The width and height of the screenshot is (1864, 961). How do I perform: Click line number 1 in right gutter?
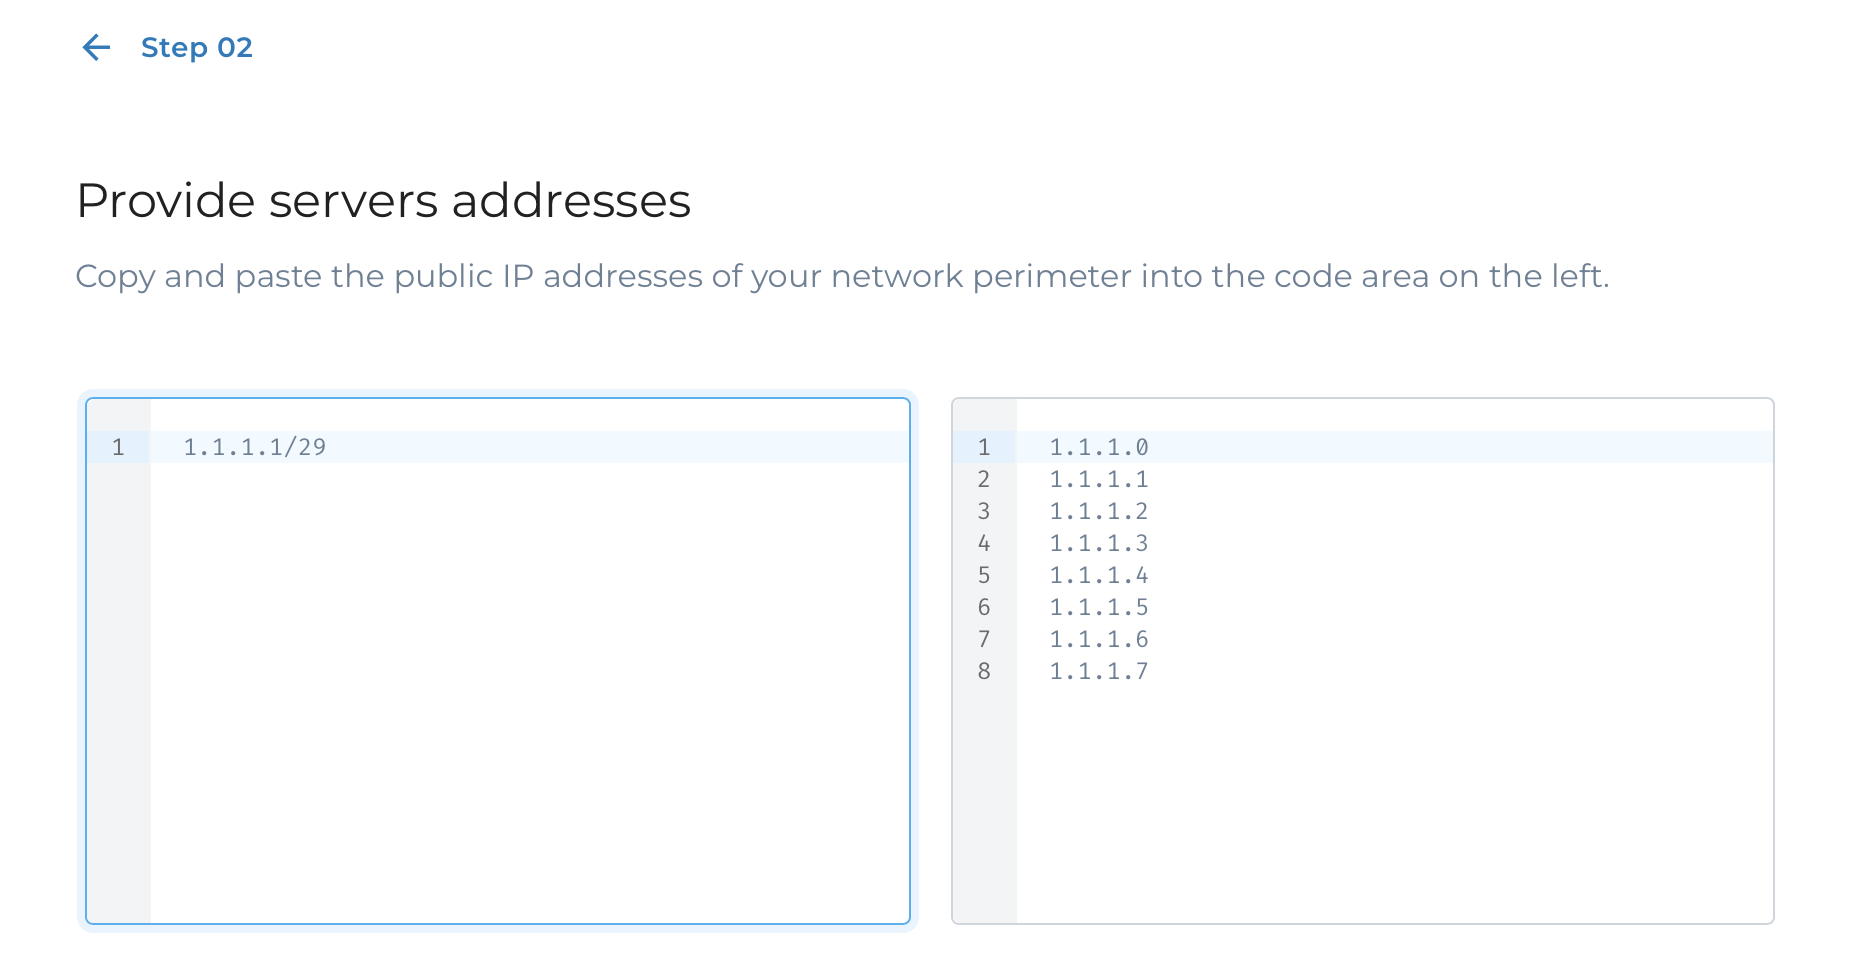tap(984, 447)
